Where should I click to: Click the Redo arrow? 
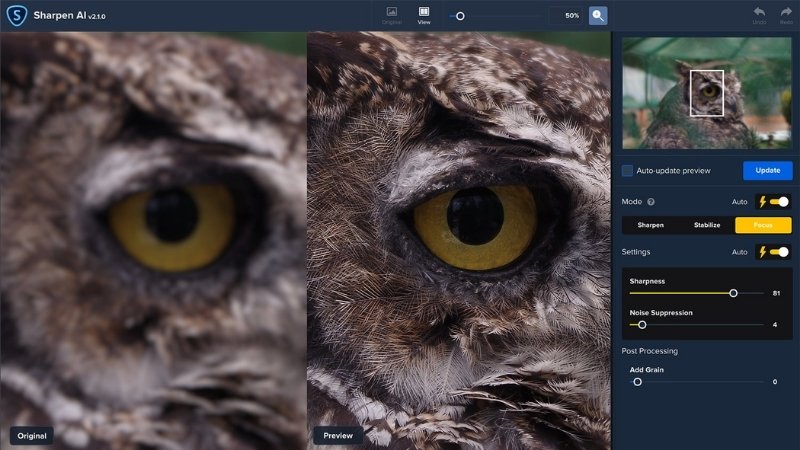point(786,15)
